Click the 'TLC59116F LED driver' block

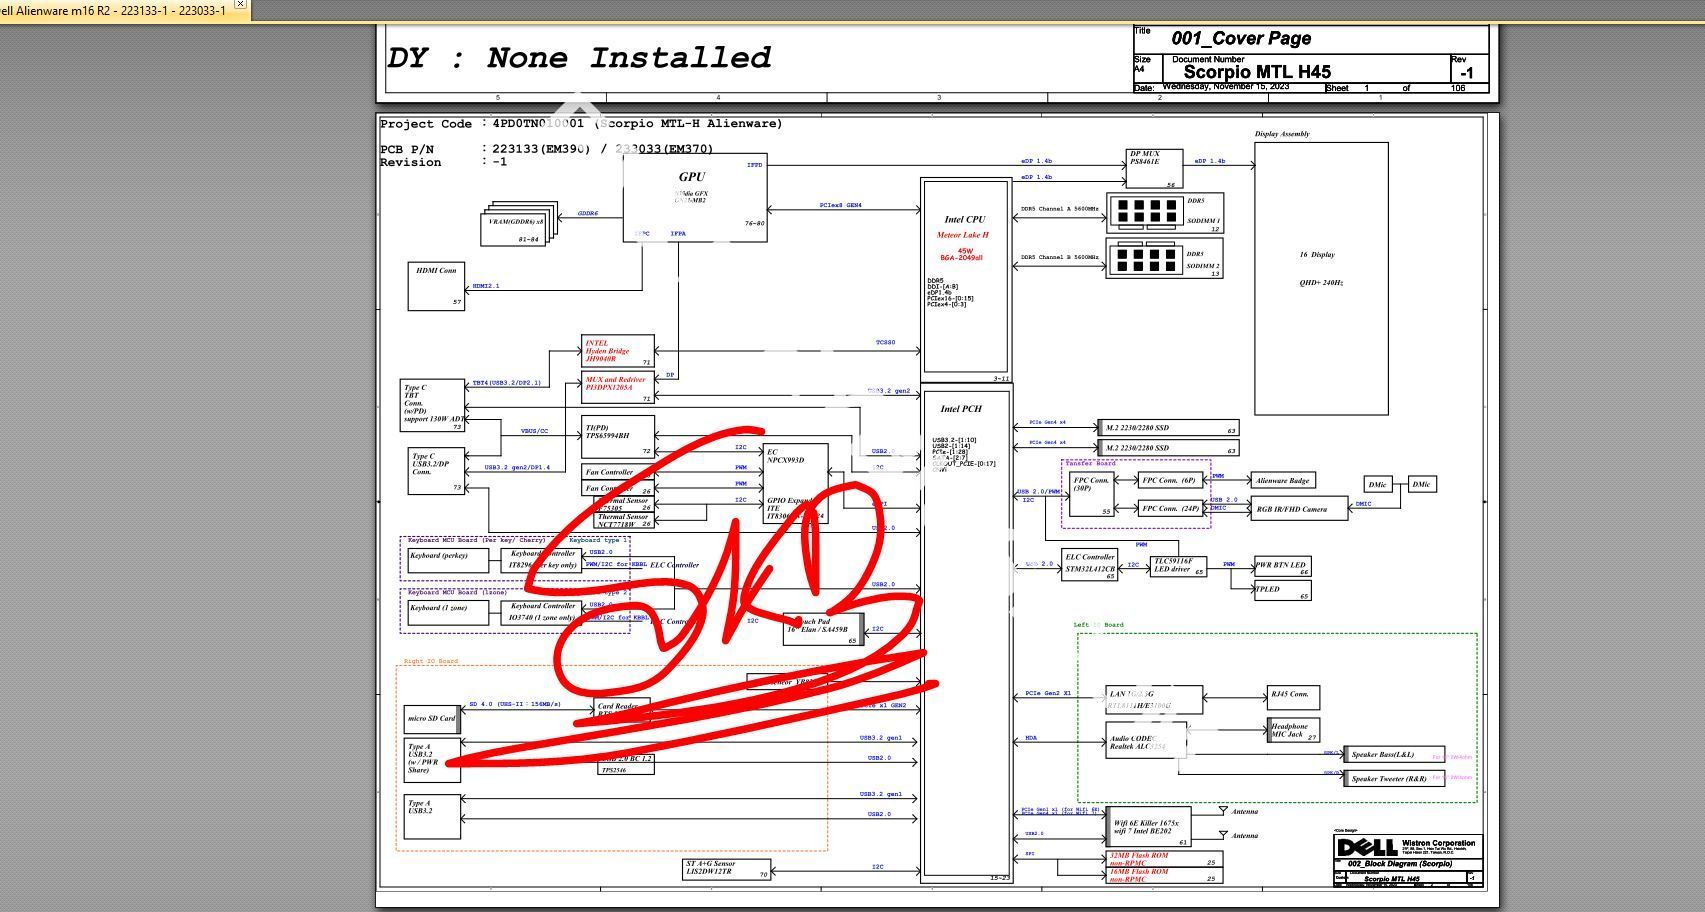tap(1178, 567)
